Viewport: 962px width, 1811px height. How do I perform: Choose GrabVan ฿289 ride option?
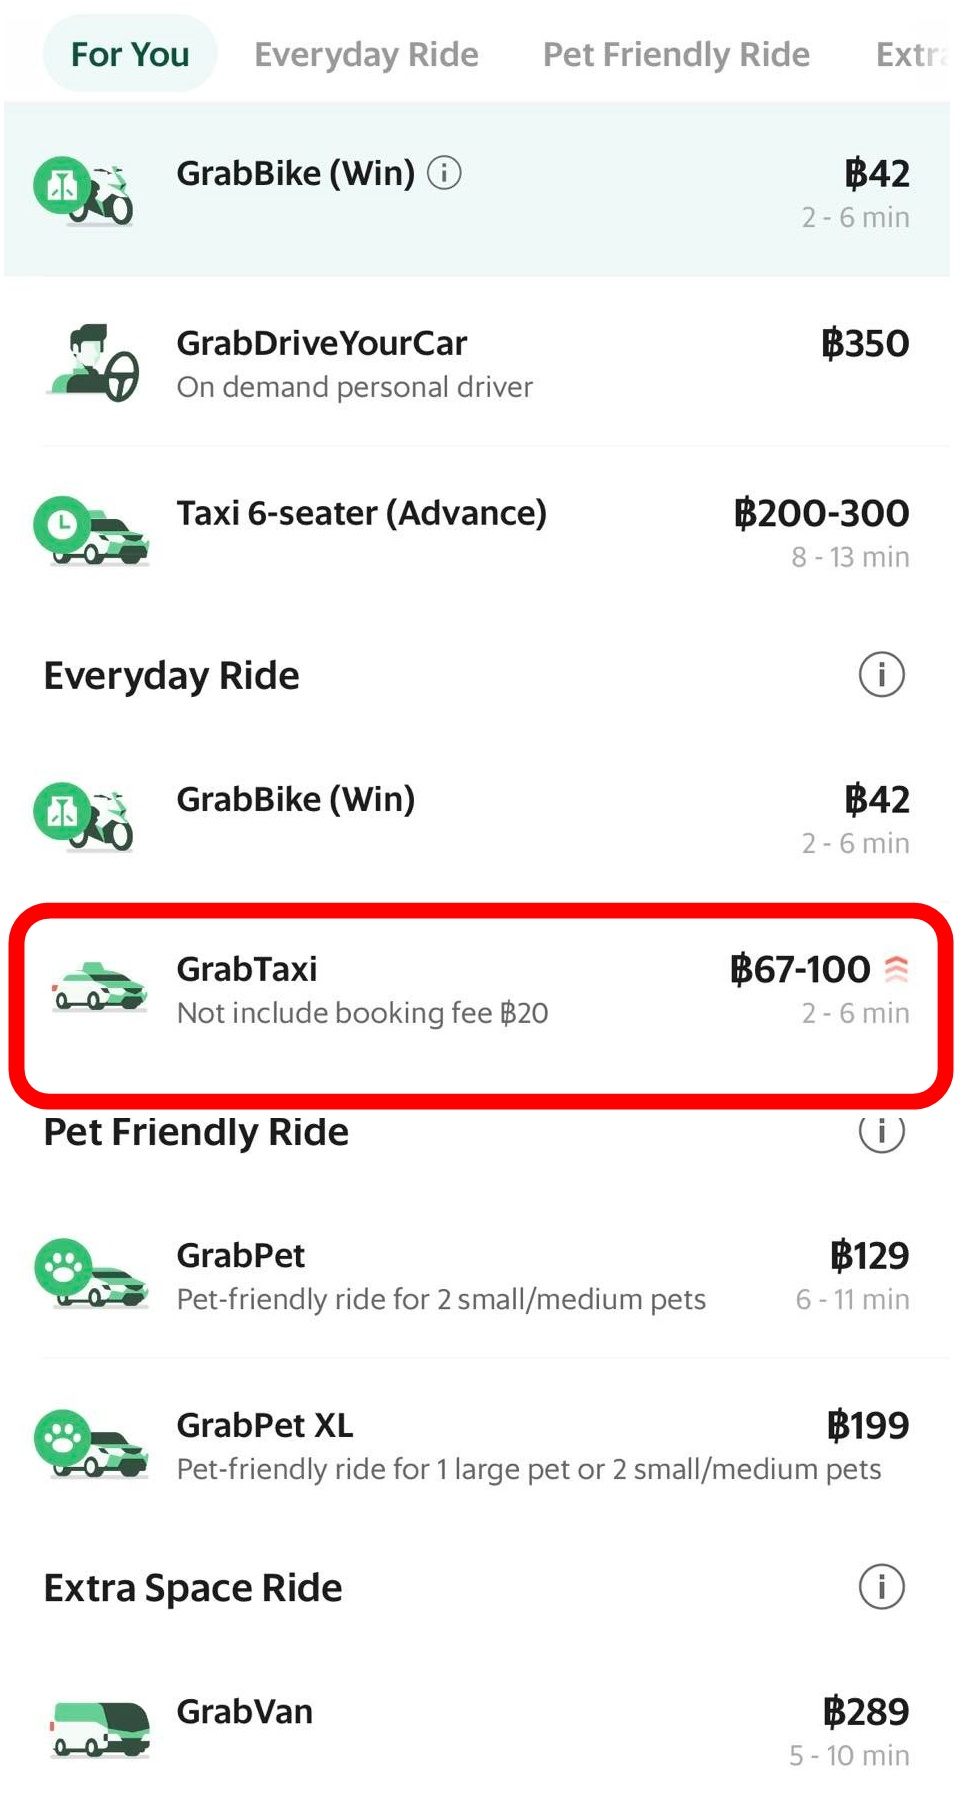point(480,1730)
